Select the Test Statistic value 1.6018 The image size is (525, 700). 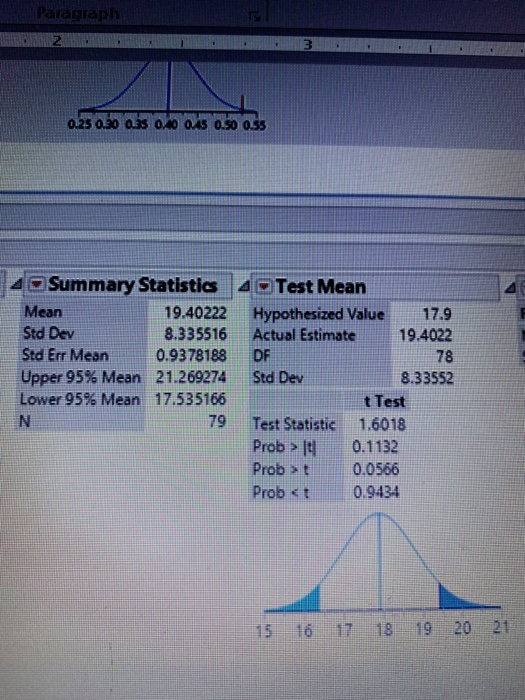[383, 424]
